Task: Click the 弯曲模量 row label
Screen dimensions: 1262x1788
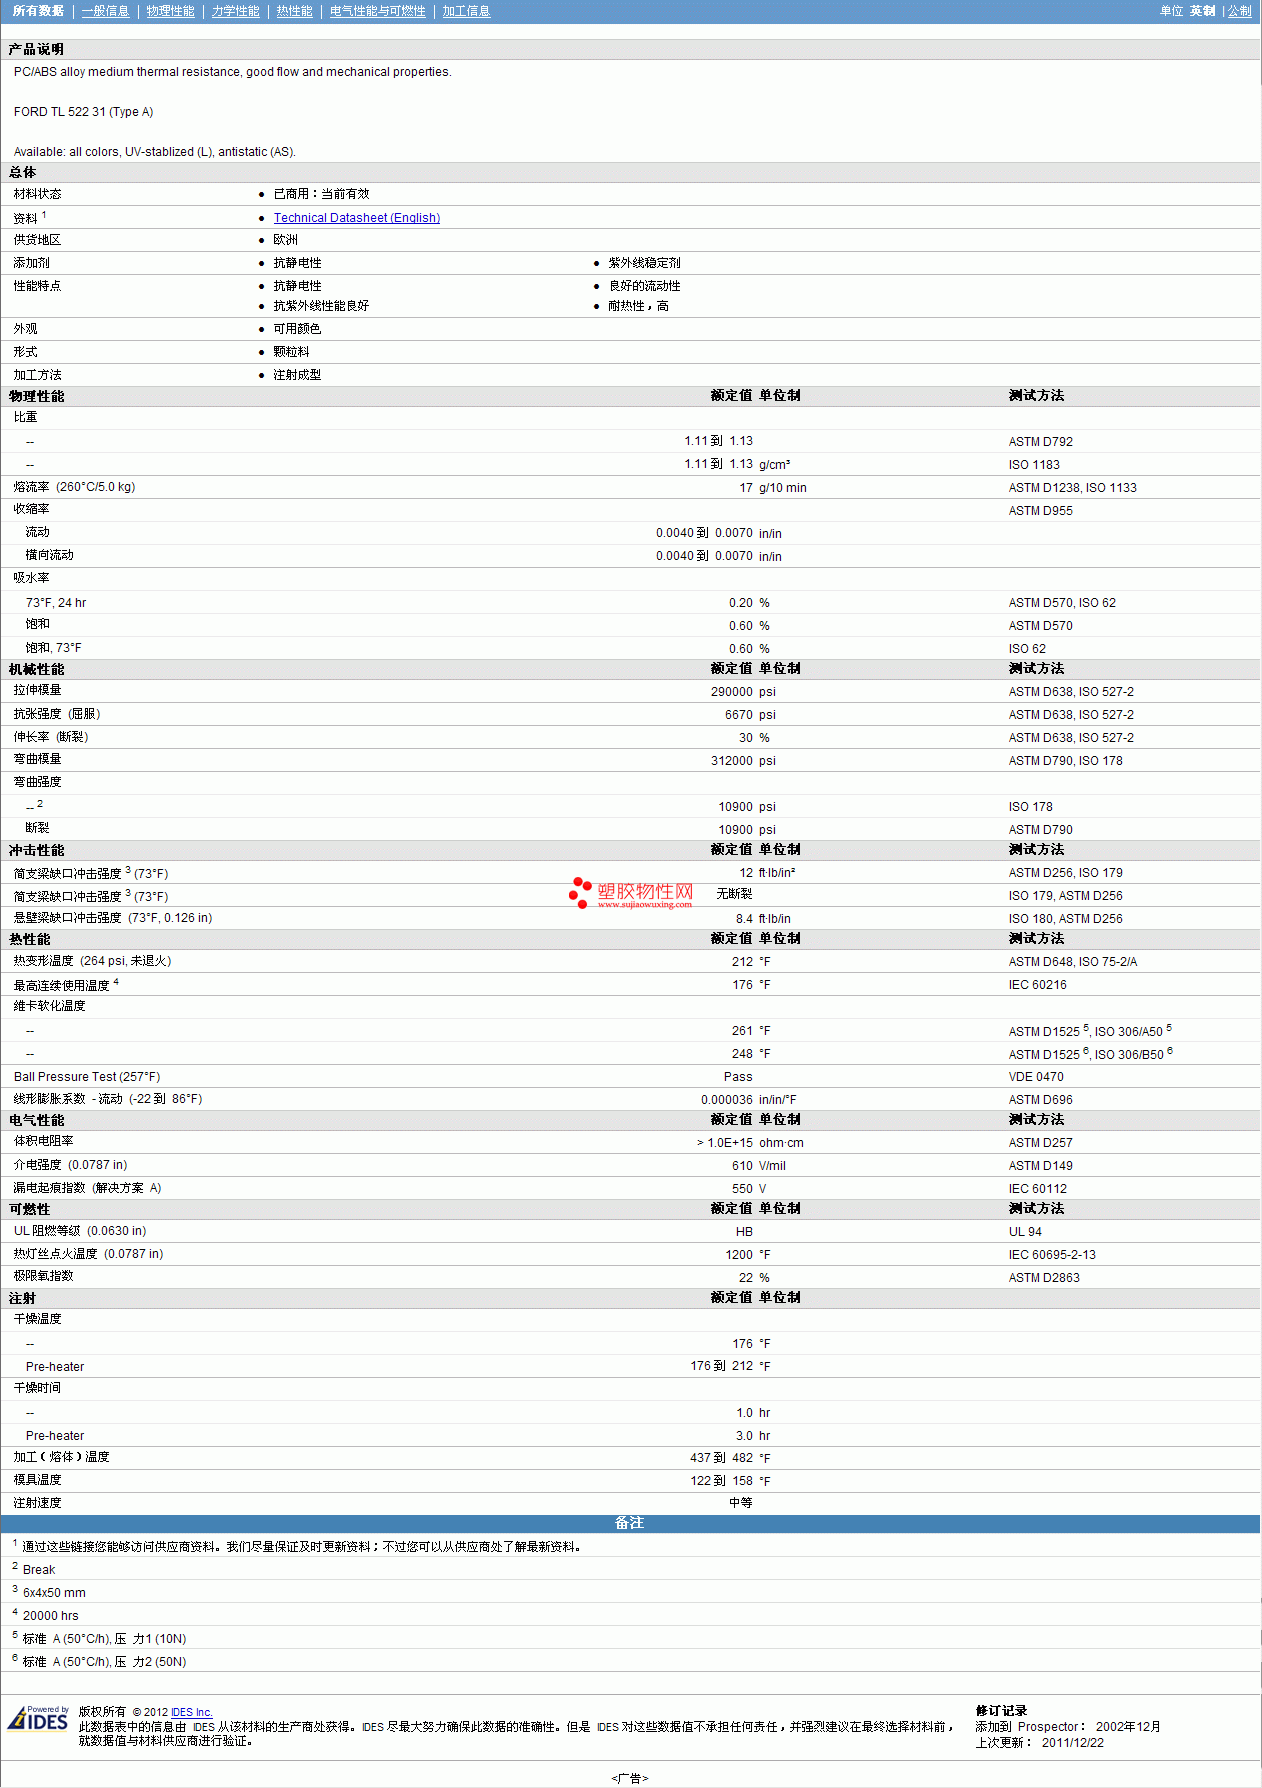Action: 38,759
